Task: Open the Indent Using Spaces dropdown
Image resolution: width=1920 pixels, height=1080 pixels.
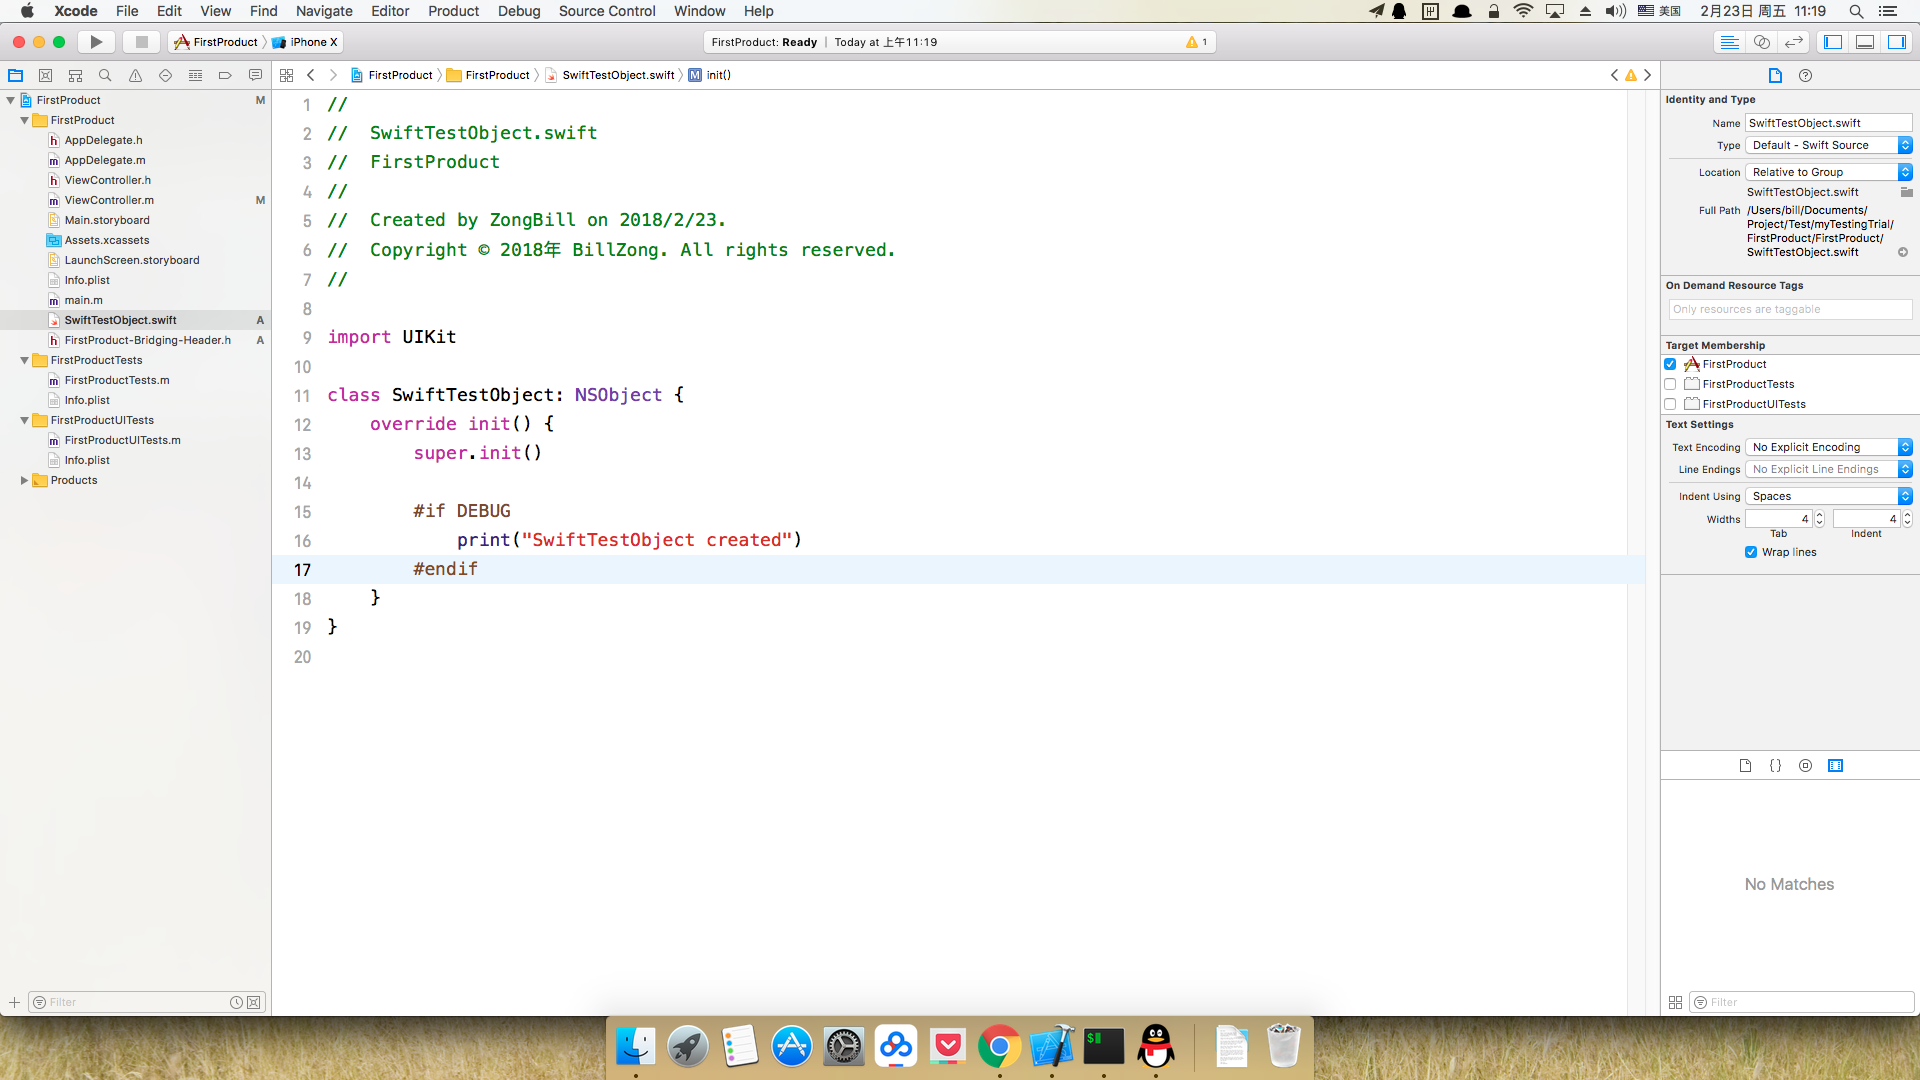Action: click(1828, 496)
